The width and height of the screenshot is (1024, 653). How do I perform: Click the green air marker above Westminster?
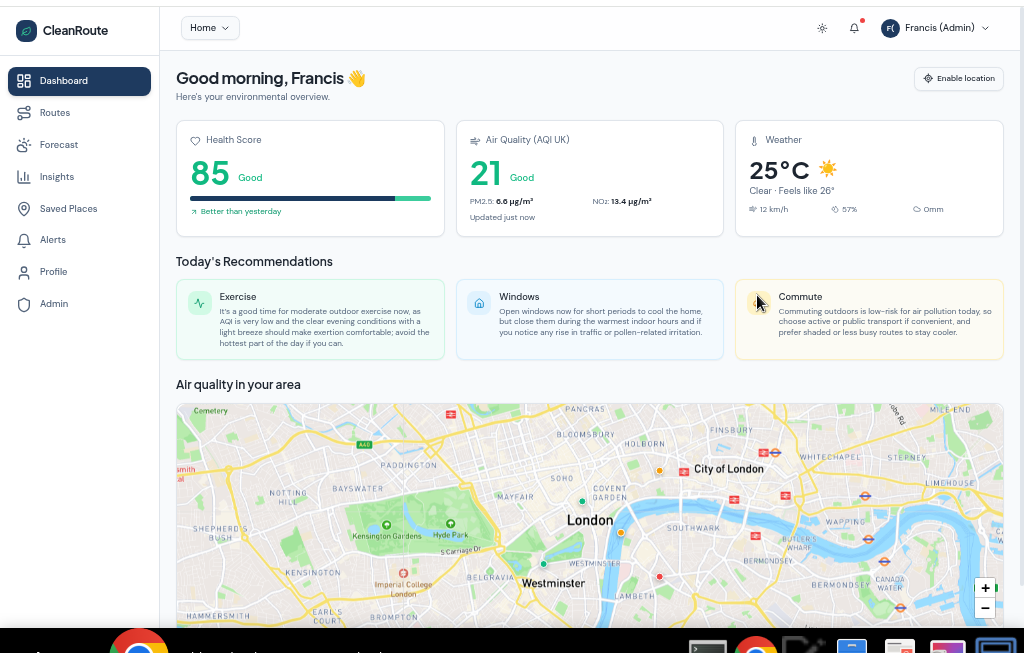point(543,564)
